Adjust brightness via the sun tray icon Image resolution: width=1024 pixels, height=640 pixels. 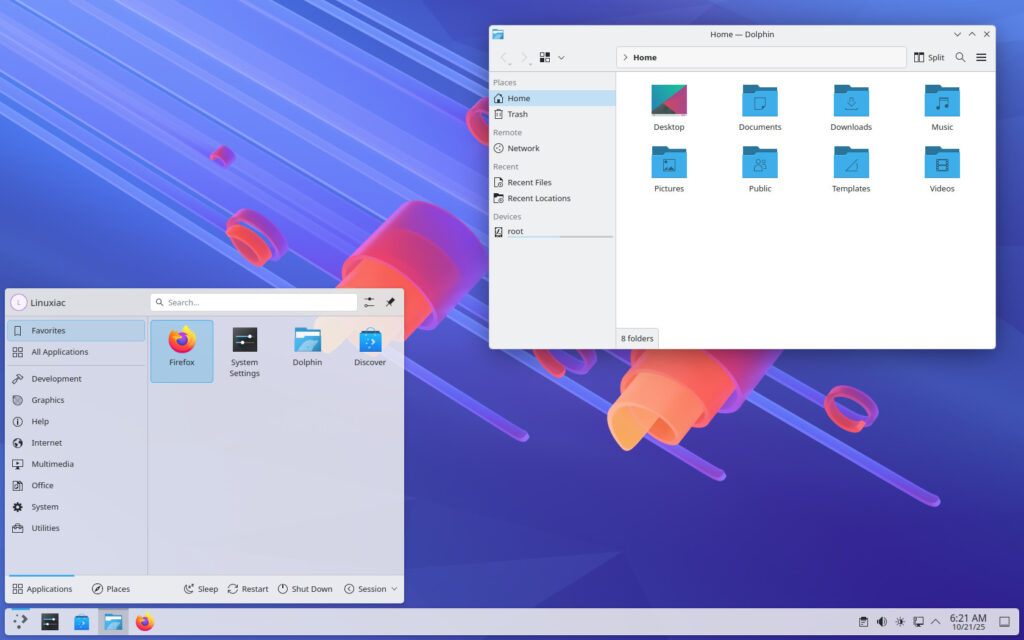(x=900, y=622)
